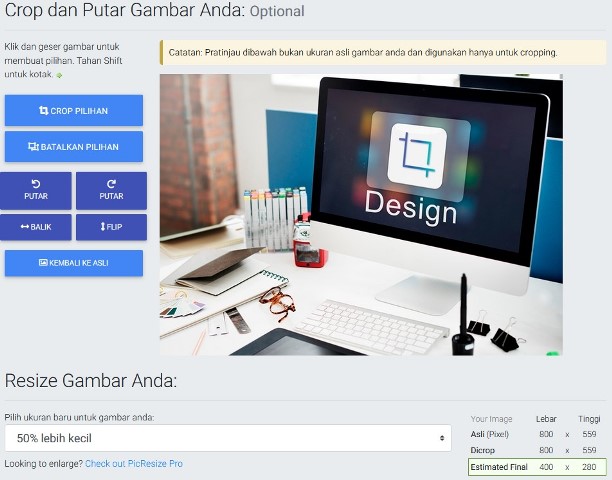
Task: Restore original with Kembali Ke Asli button
Action: coord(74,263)
